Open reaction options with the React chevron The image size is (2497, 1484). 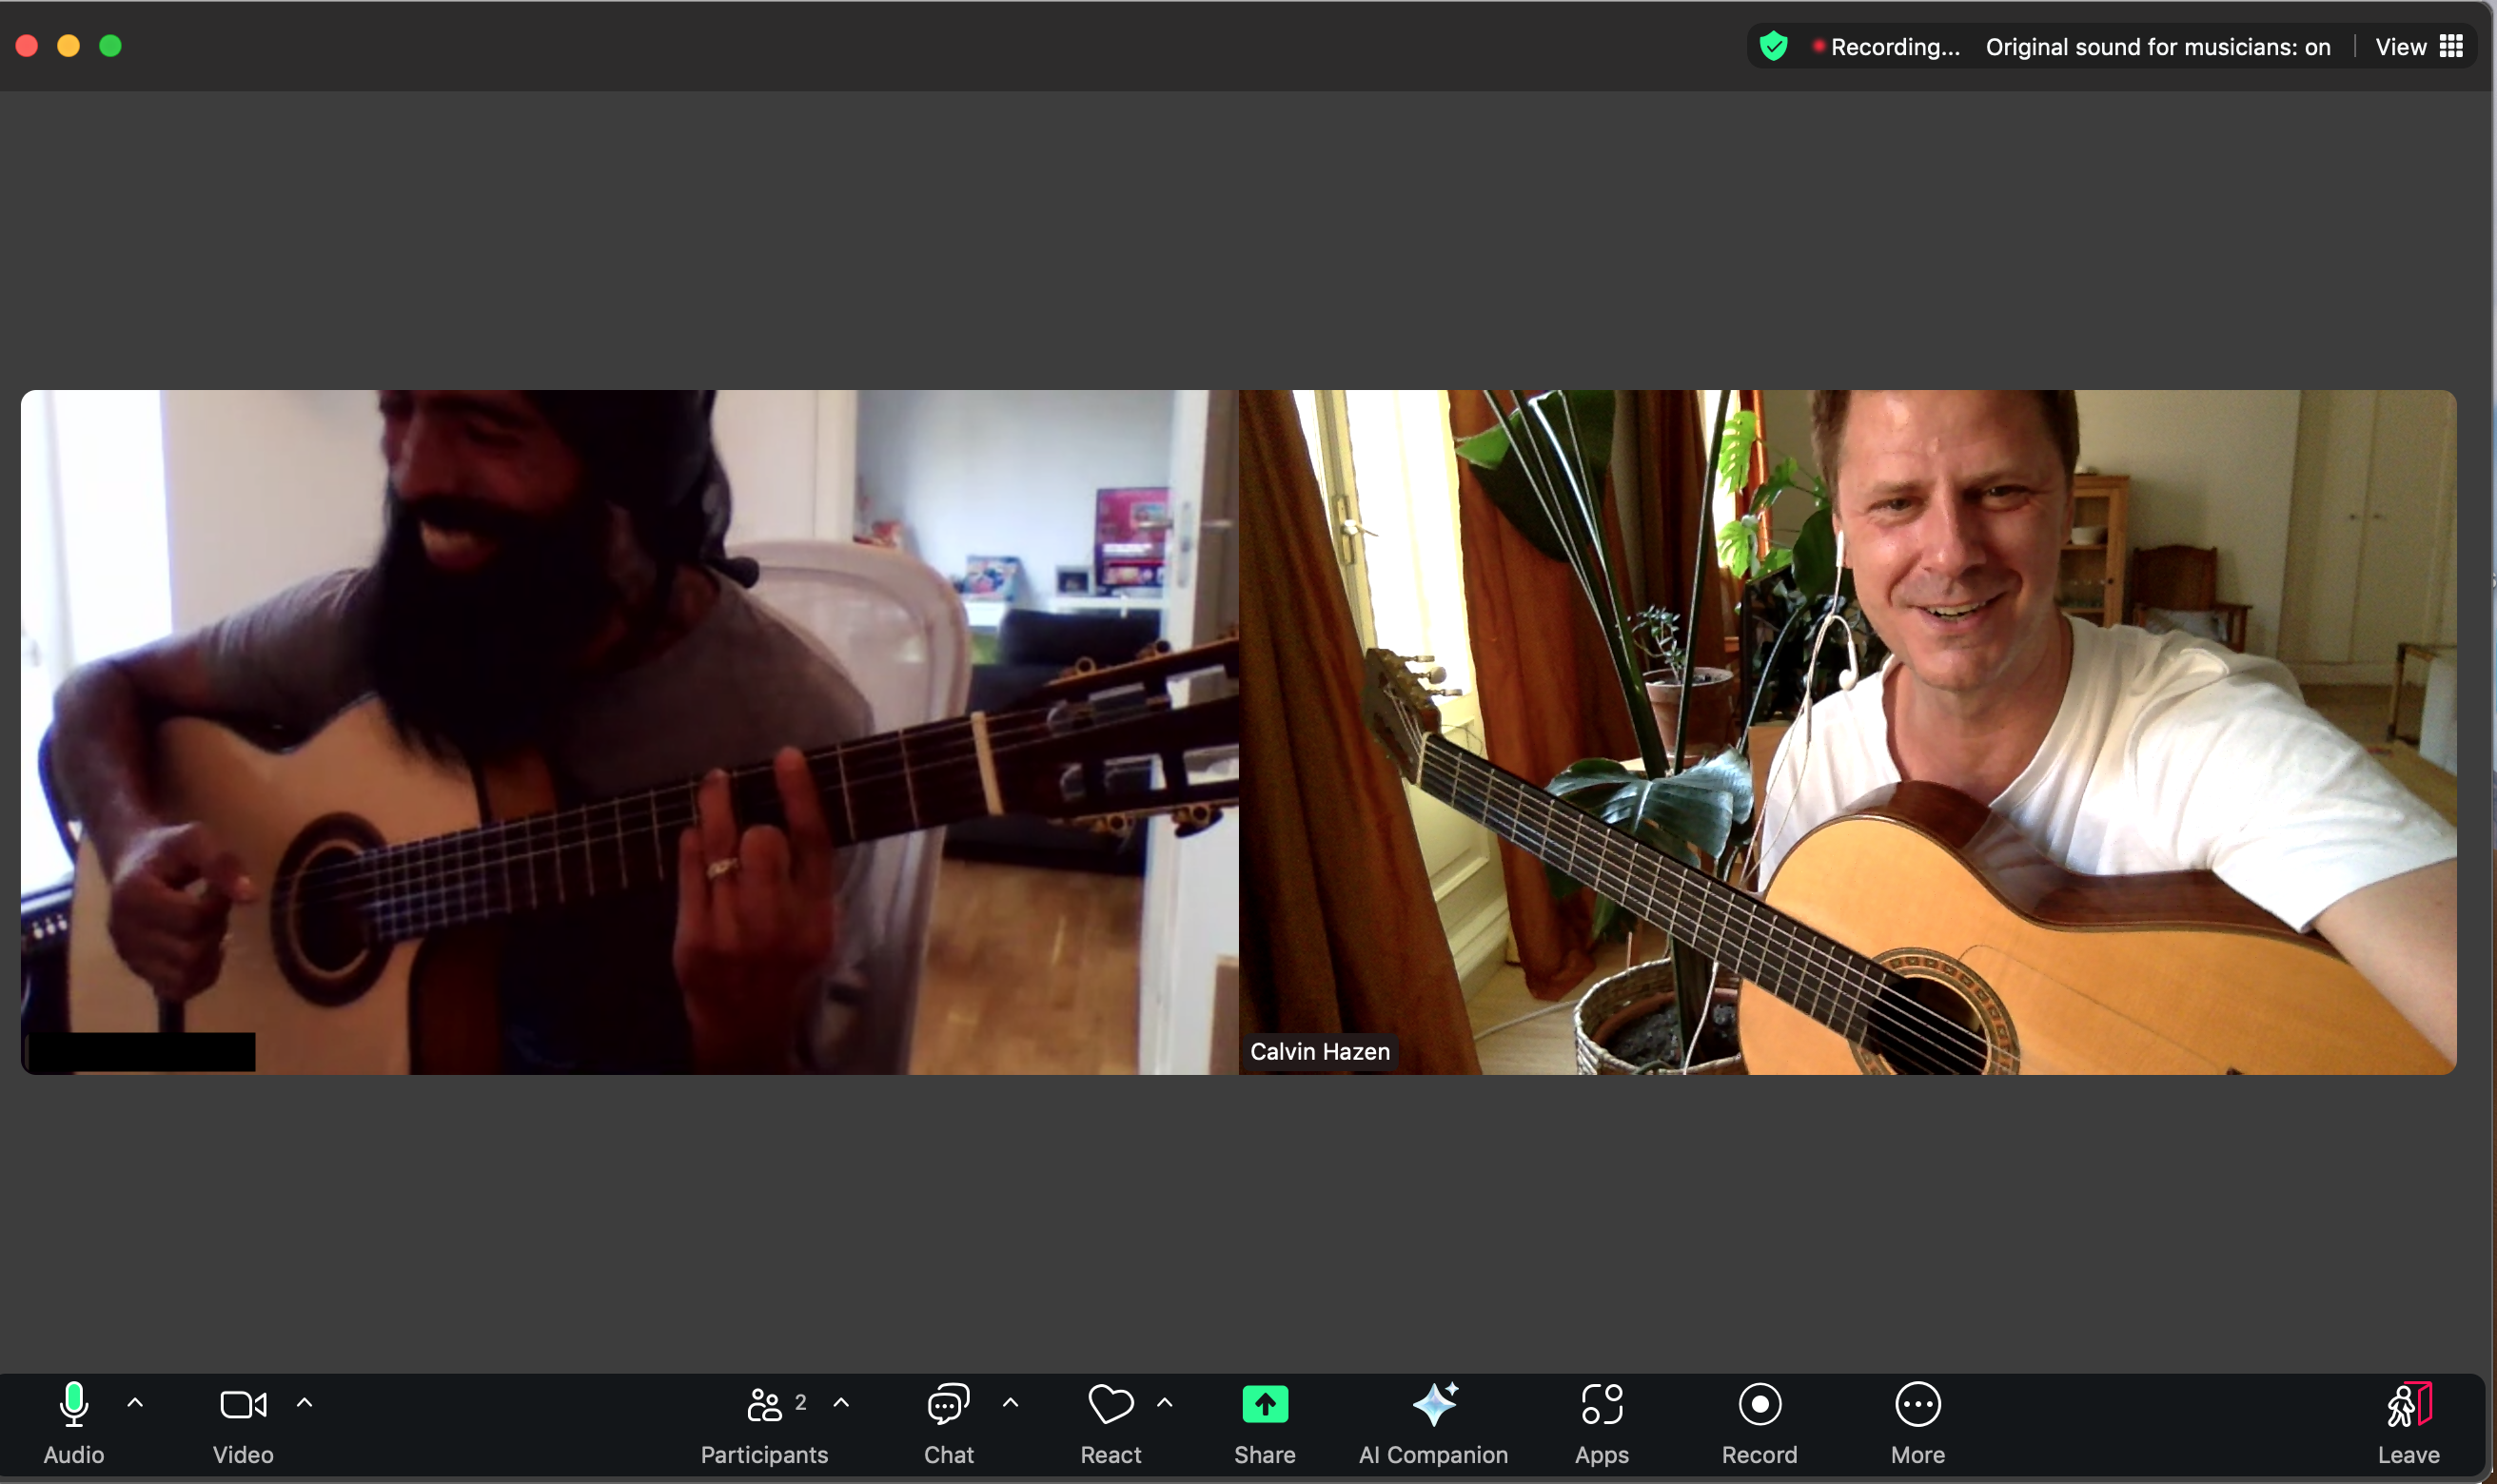[1163, 1403]
